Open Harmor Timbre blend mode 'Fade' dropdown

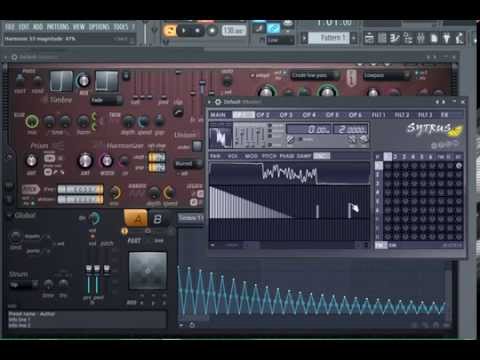[106, 100]
